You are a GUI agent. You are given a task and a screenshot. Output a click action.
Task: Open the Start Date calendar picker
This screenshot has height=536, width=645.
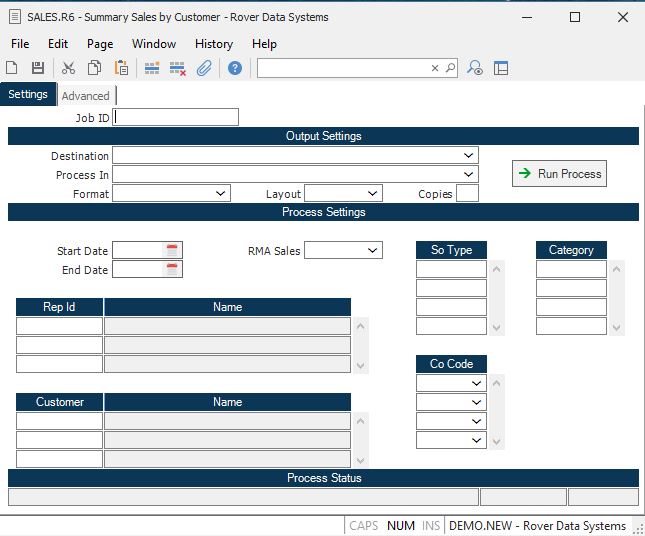click(172, 250)
